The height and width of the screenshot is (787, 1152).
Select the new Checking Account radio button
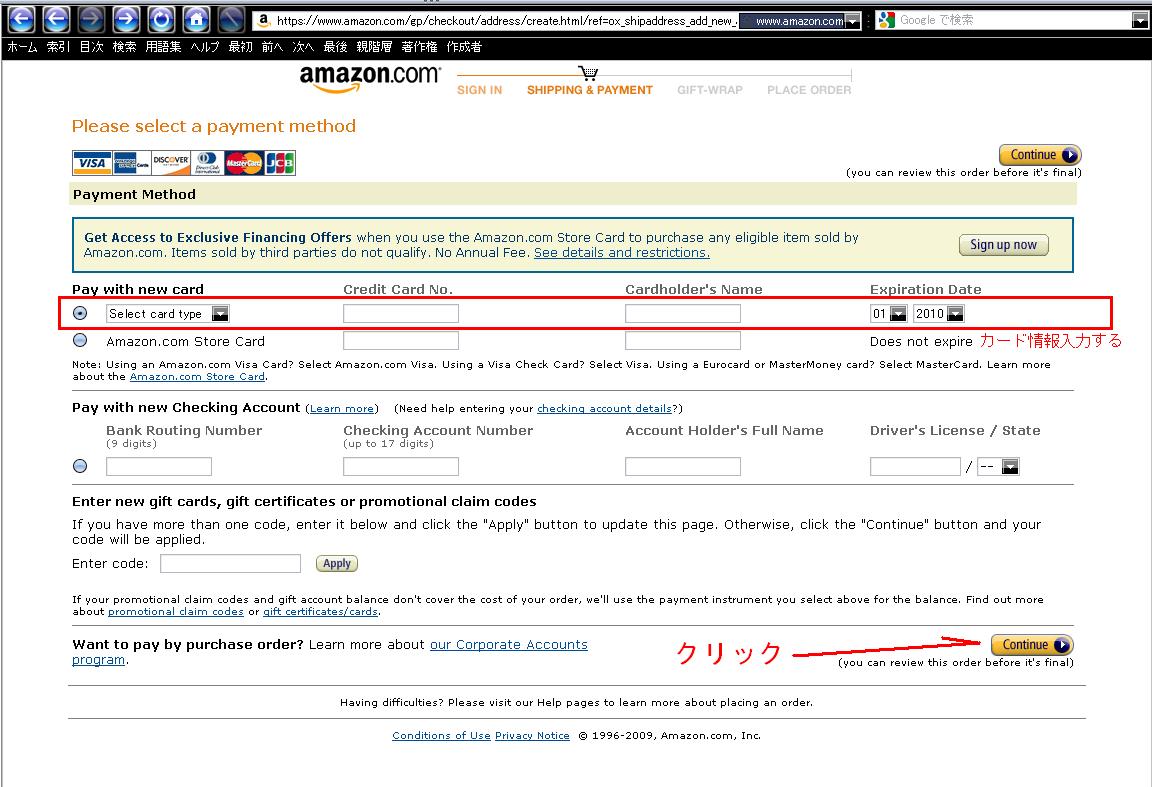[80, 466]
